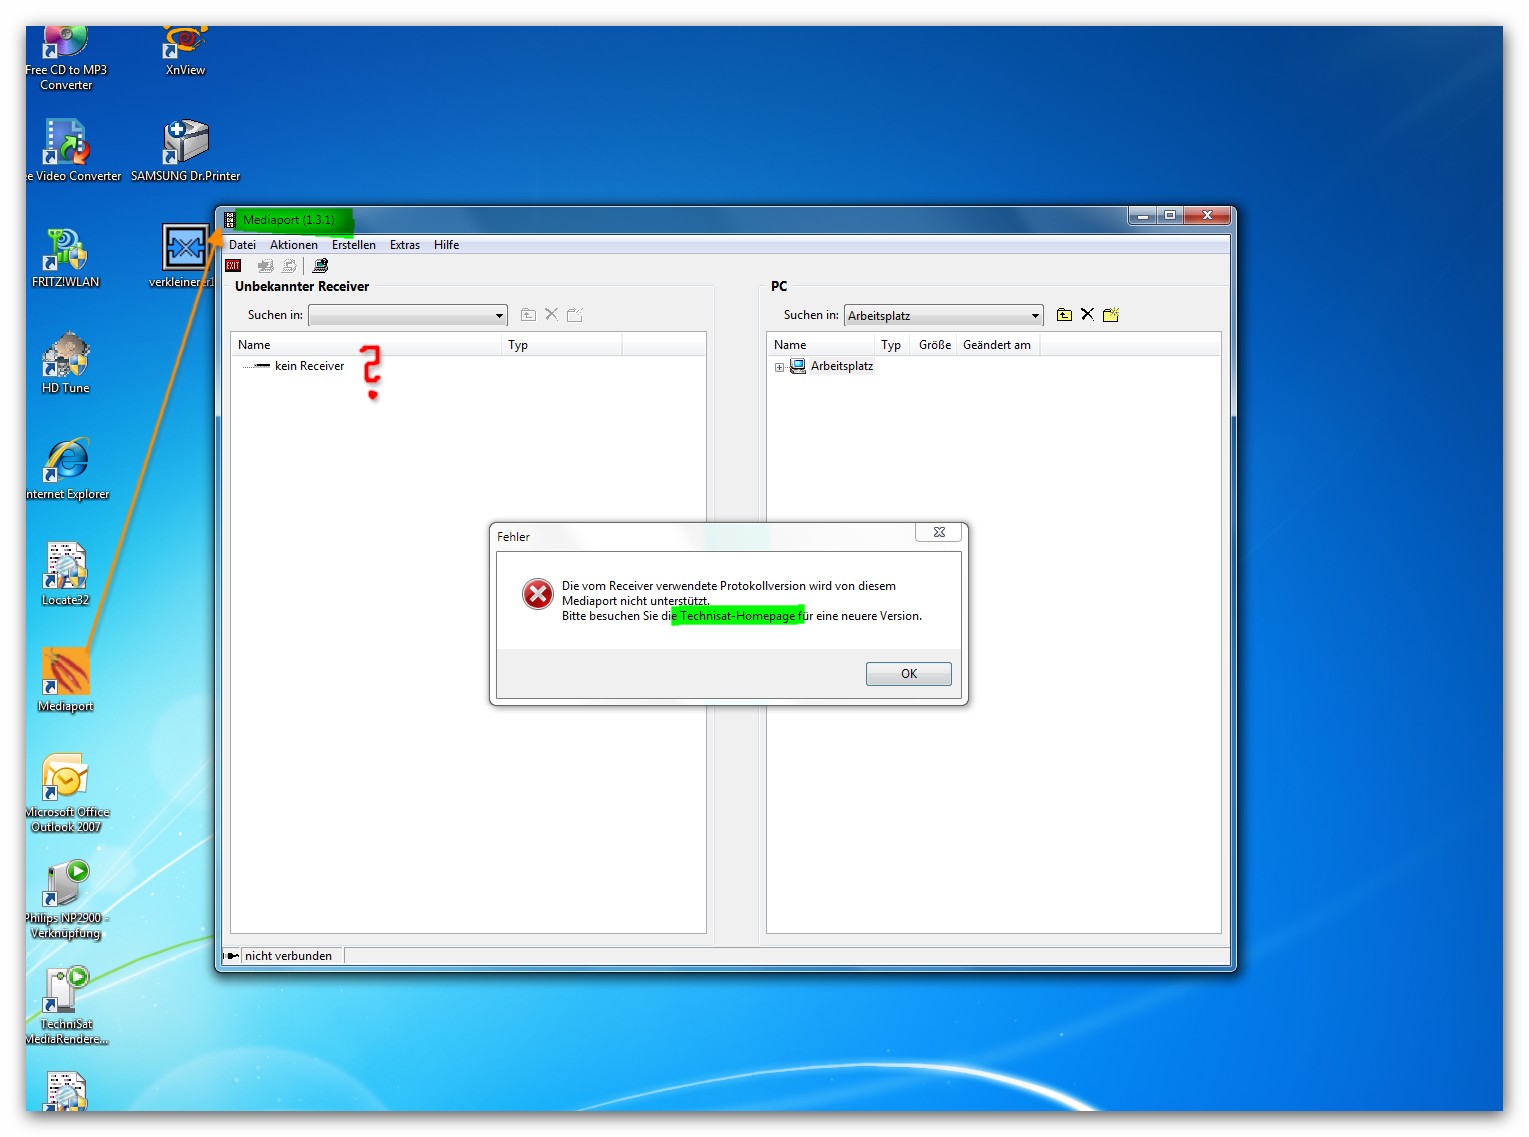Click the red error icon in dialog
The image size is (1529, 1137).
538,594
